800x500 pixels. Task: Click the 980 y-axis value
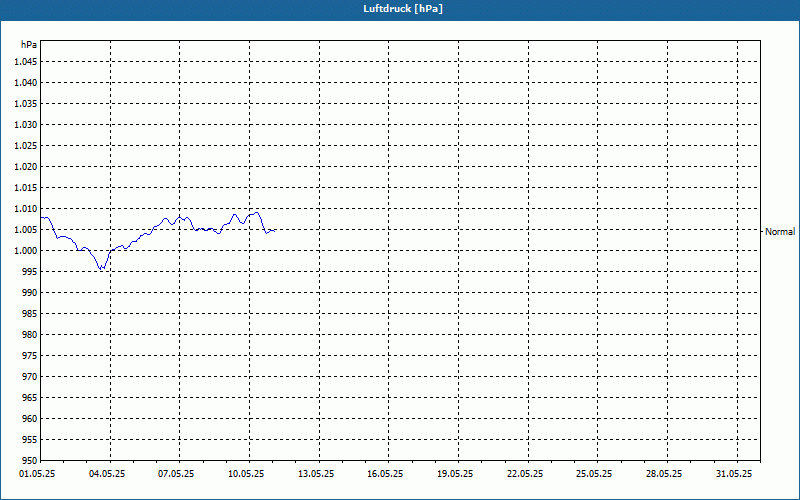click(30, 335)
